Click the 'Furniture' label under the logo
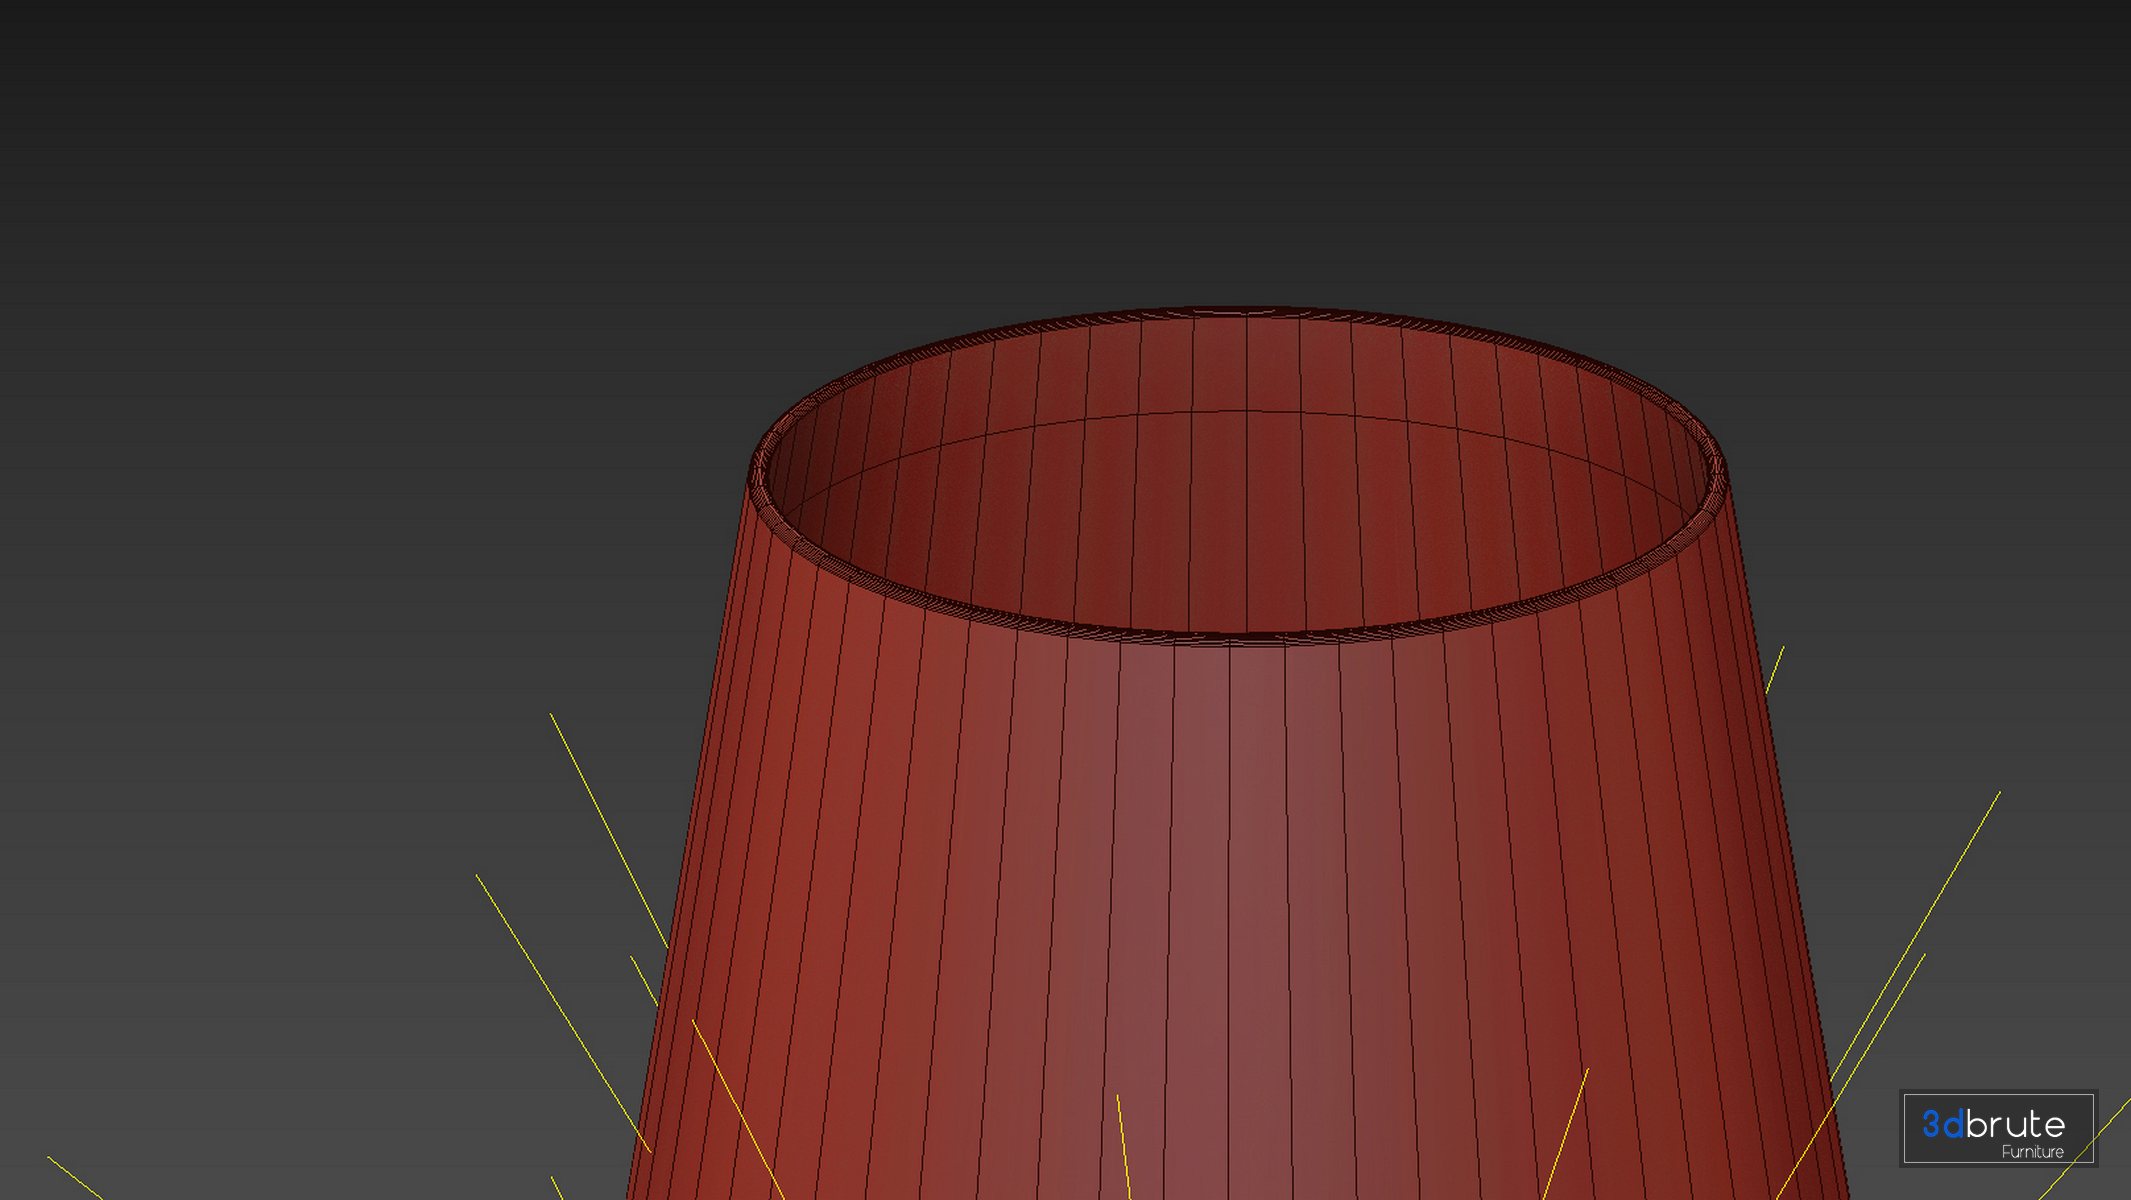The height and width of the screenshot is (1200, 2131). coord(2032,1152)
